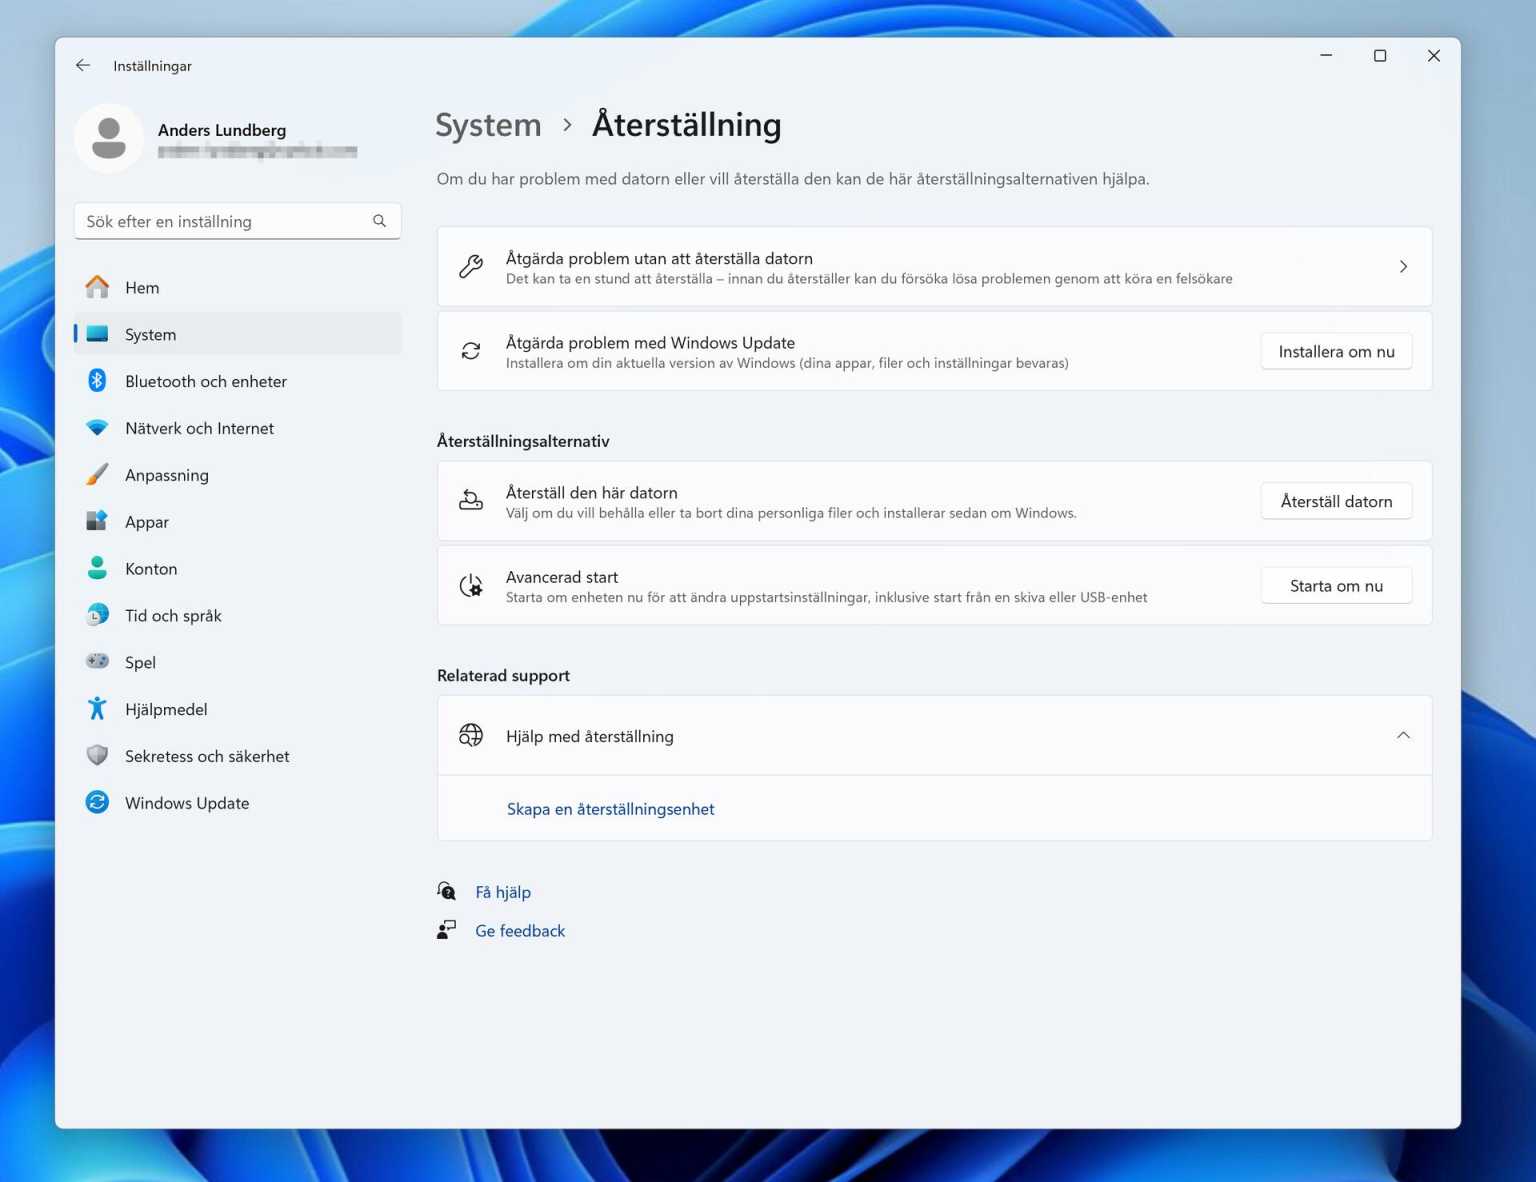Image resolution: width=1536 pixels, height=1182 pixels.
Task: Select System in the navigation sidebar
Action: coord(150,334)
